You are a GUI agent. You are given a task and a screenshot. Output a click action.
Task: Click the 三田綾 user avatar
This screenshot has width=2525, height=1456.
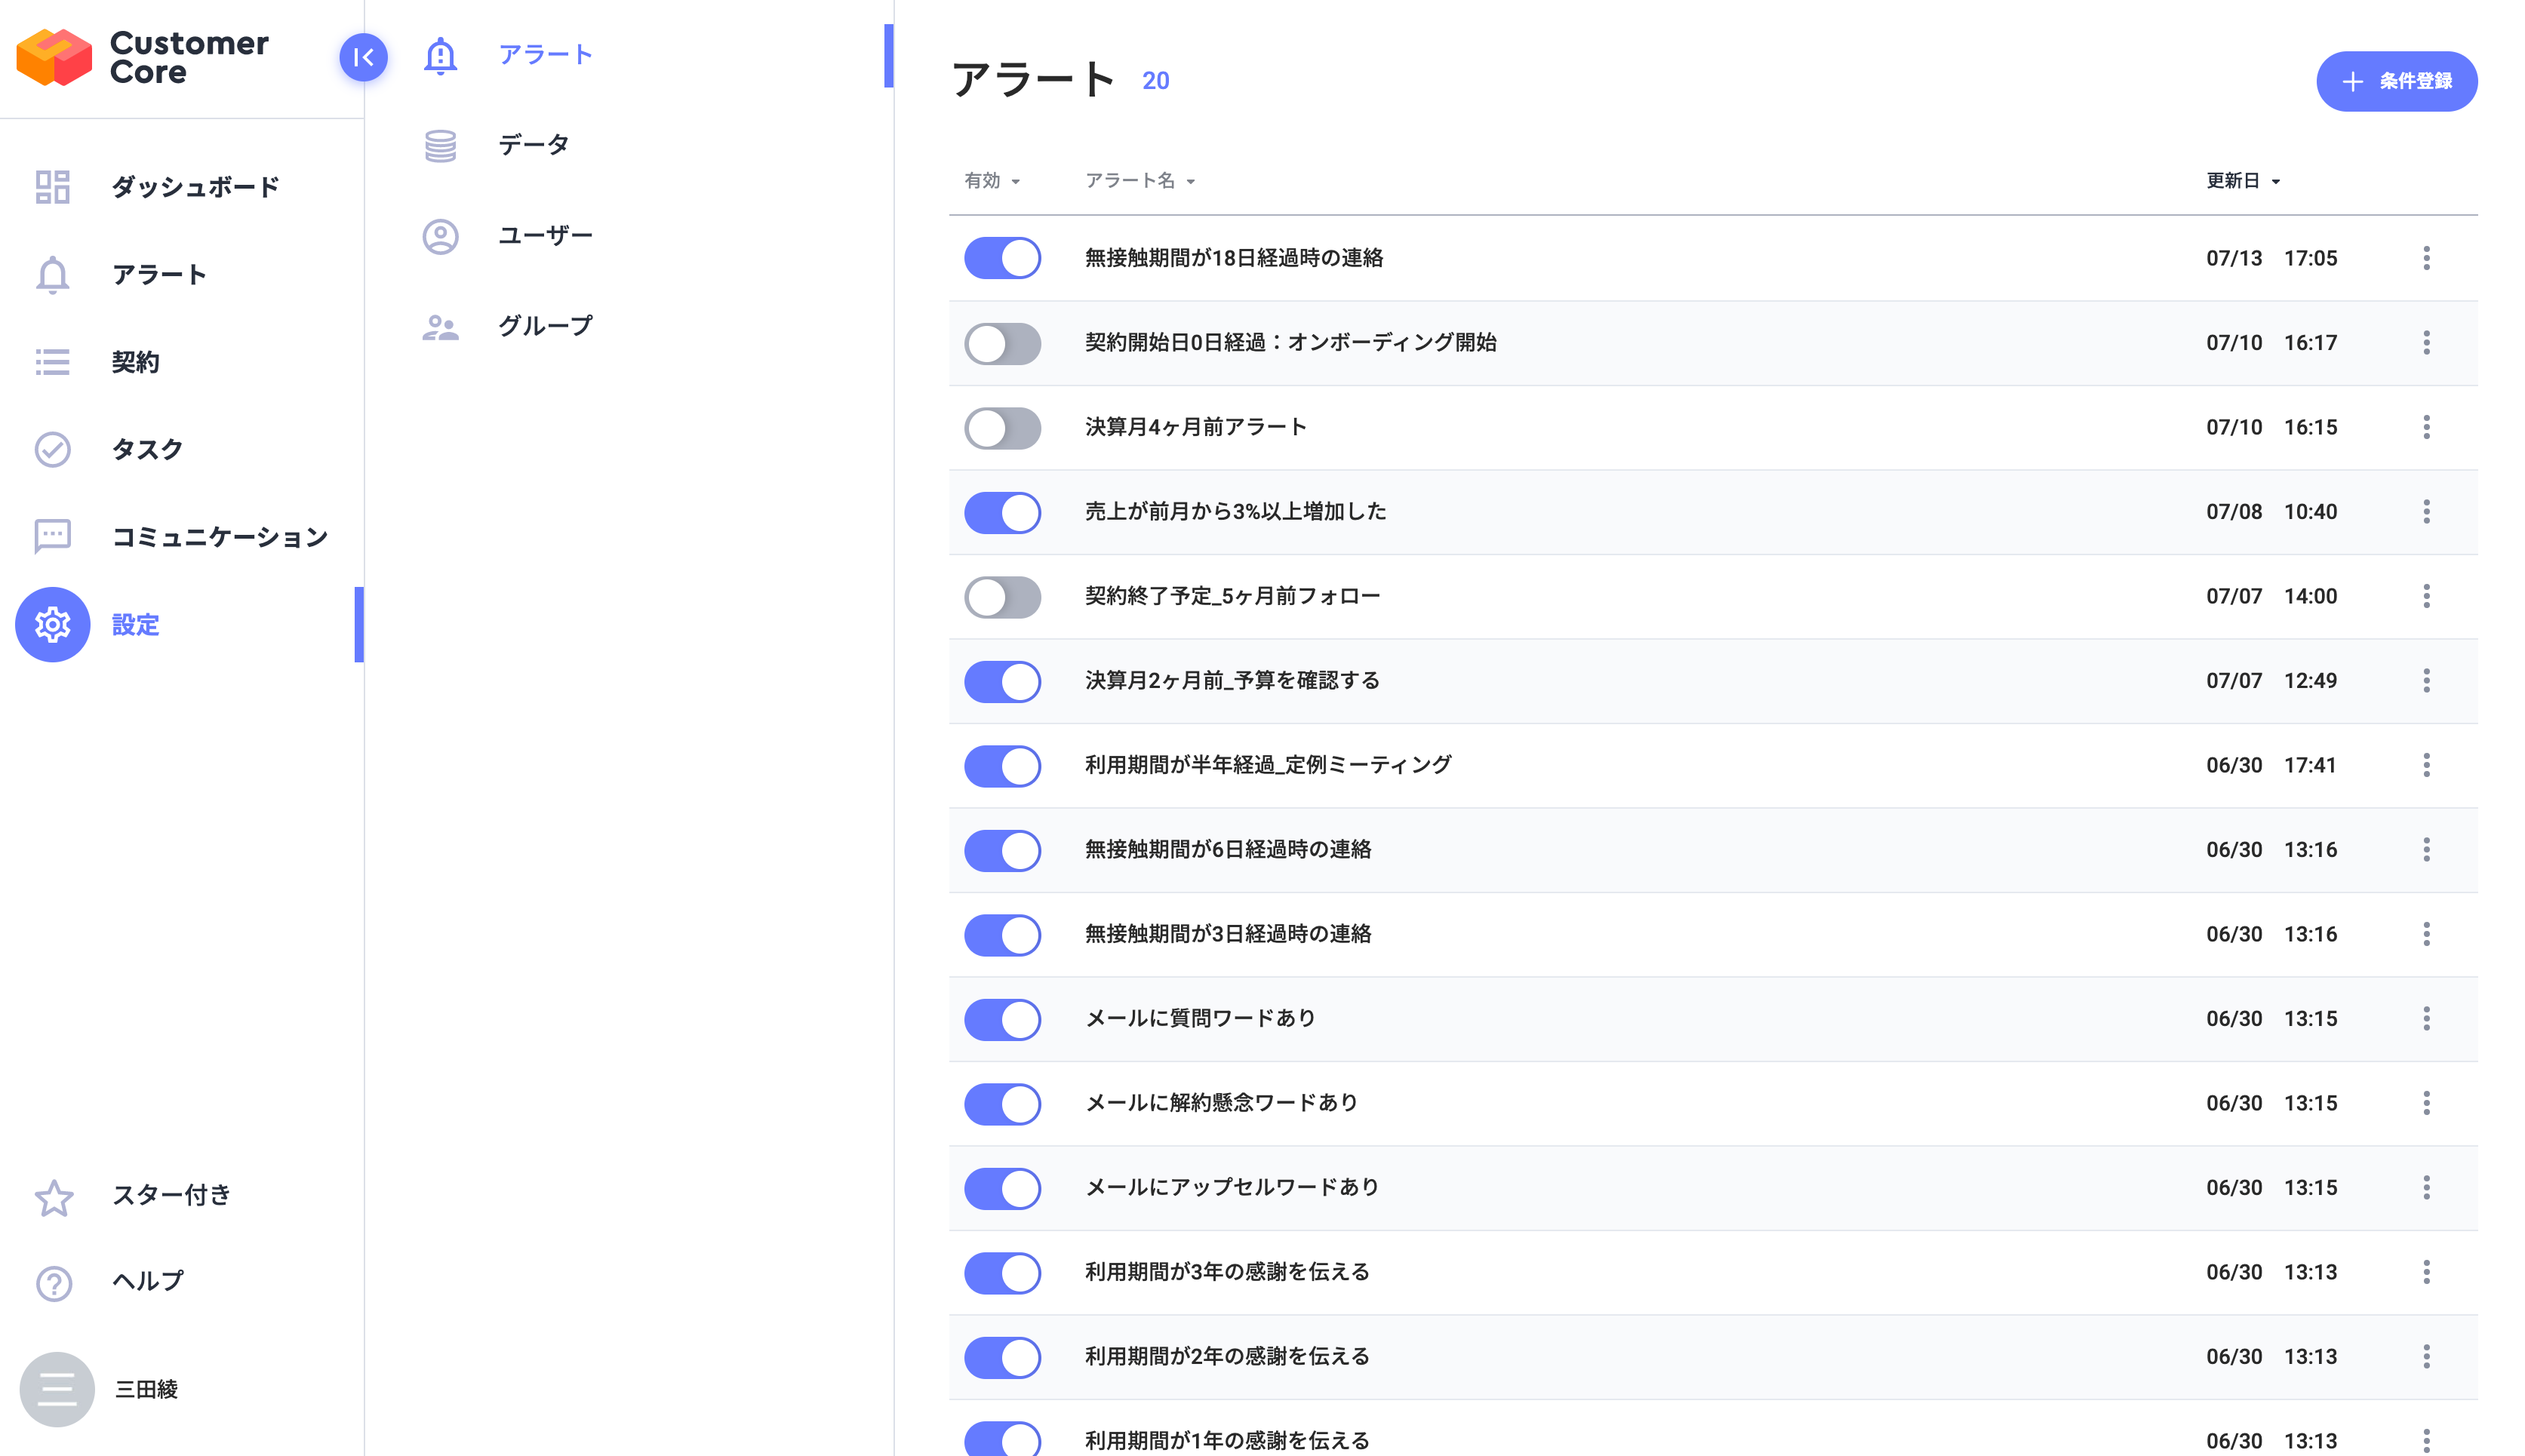tap(57, 1389)
